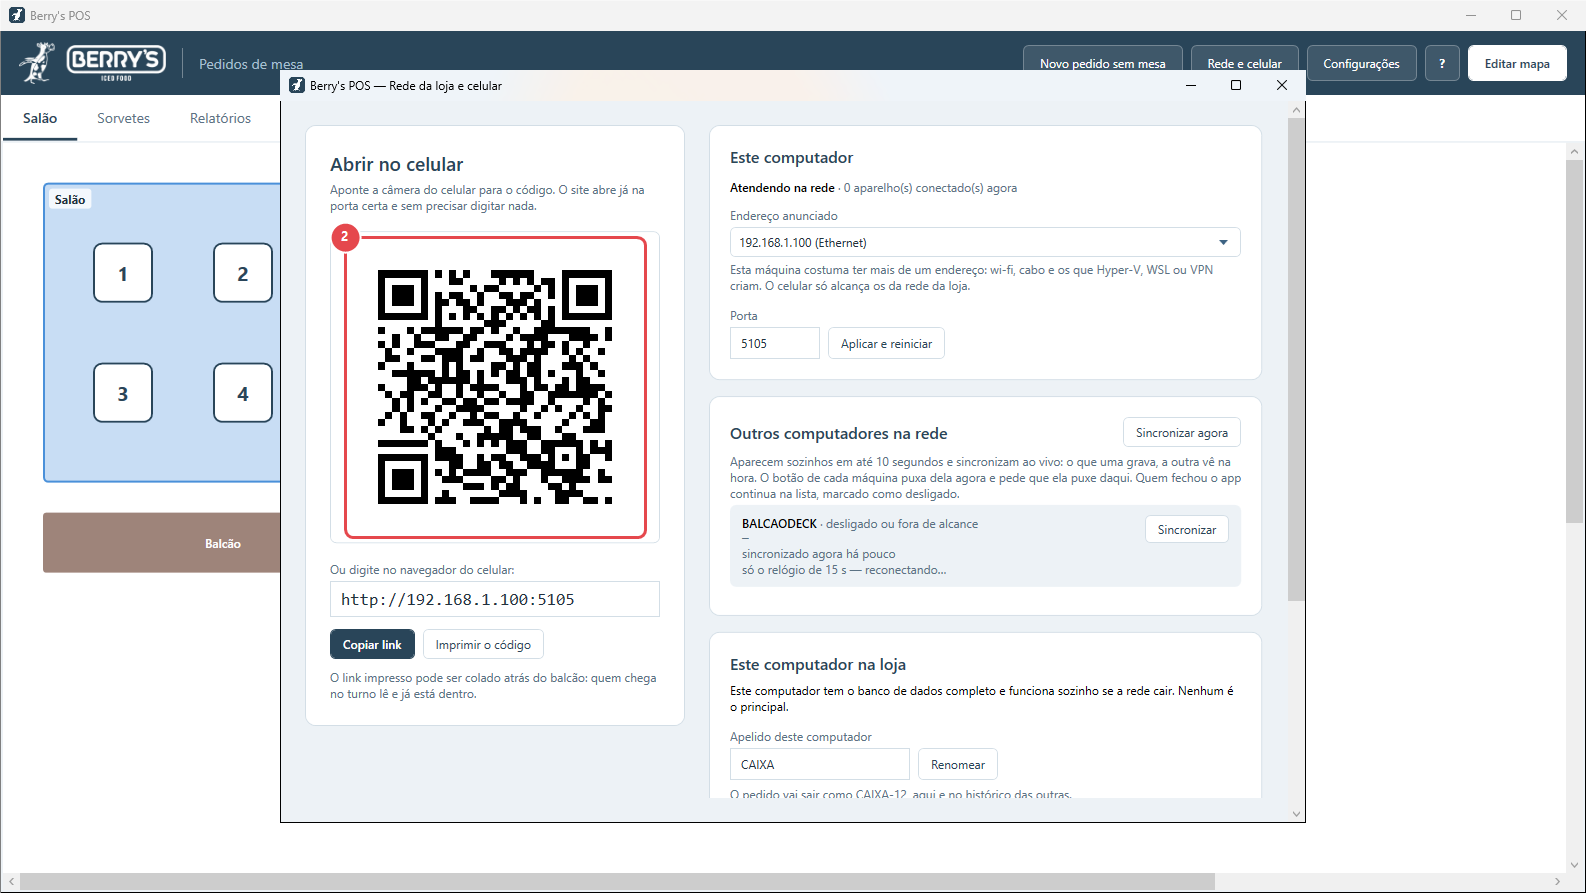1586x893 pixels.
Task: Click the Berry's logo in the header
Action: [x=92, y=62]
